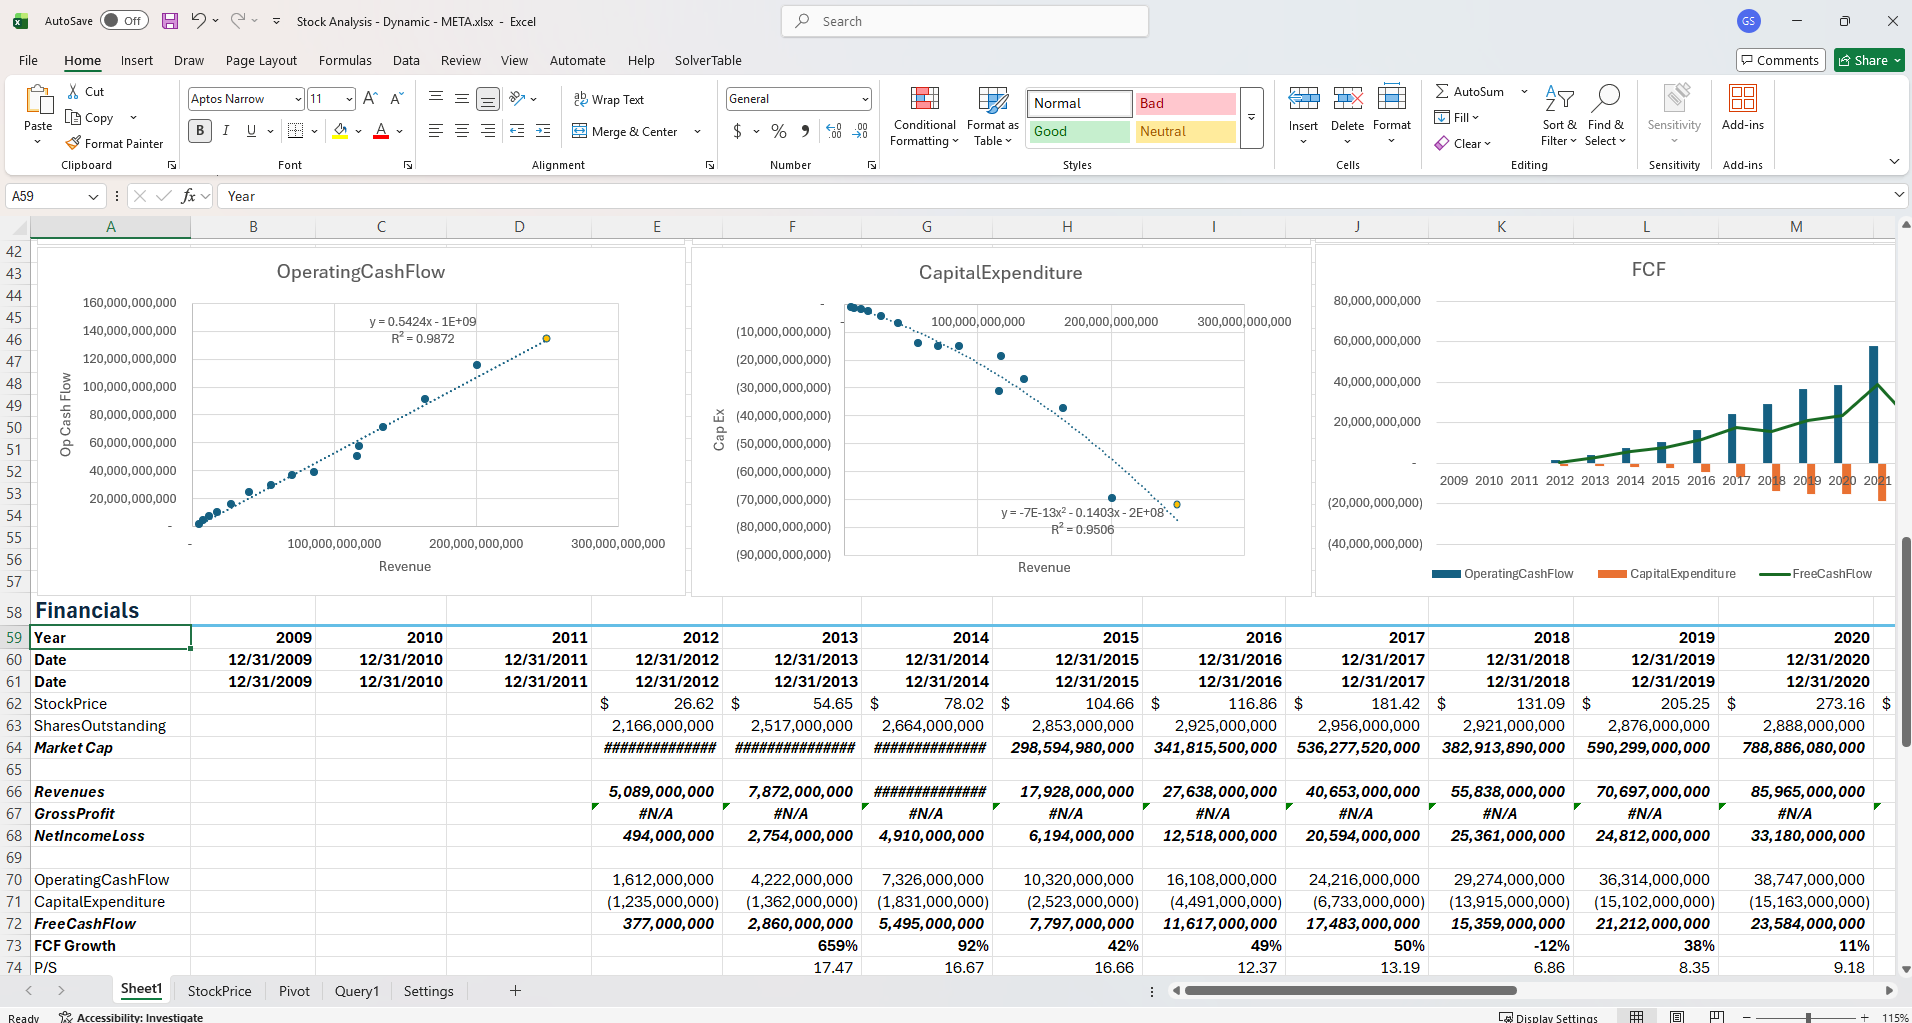Open the AutoSum dropdown arrow
This screenshot has height=1023, width=1912.
coord(1524,91)
